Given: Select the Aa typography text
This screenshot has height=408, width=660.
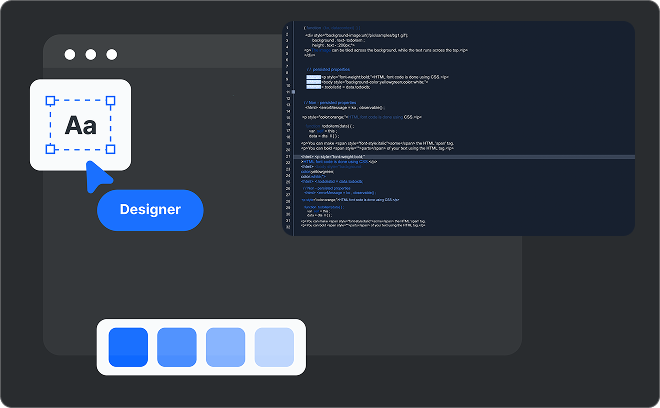Looking at the screenshot, I should tap(80, 126).
